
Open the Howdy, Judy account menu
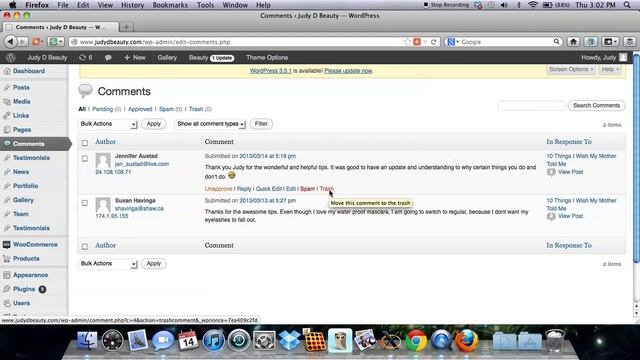[x=604, y=58]
